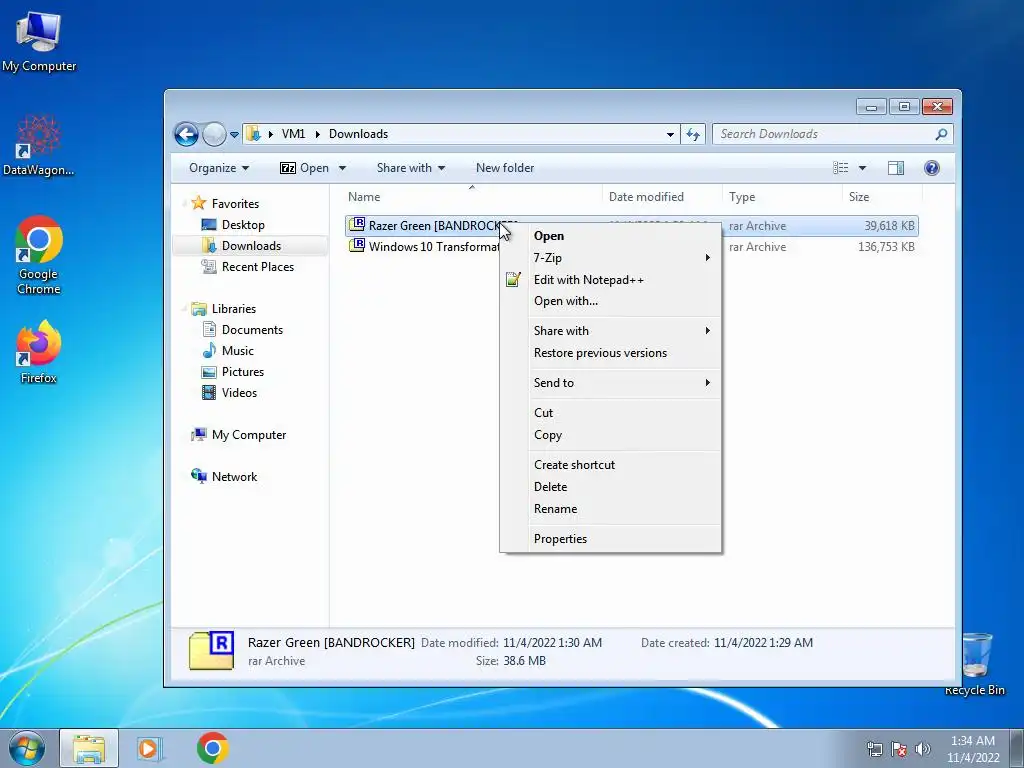Click the volume speaker tray icon
This screenshot has height=768, width=1024.
923,749
